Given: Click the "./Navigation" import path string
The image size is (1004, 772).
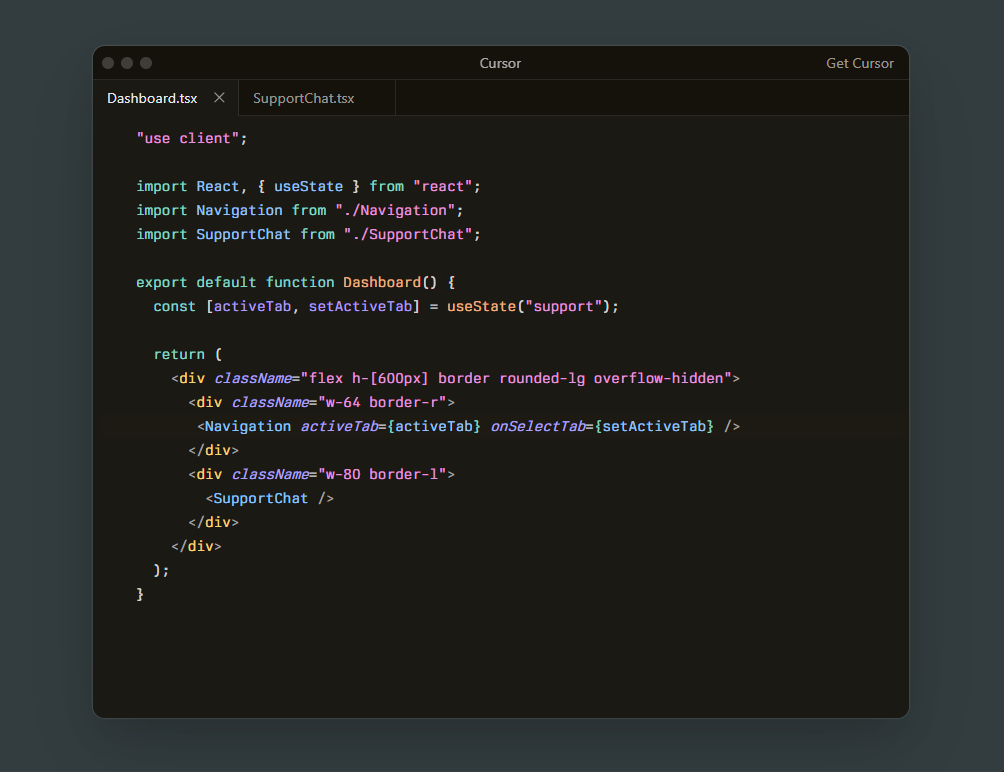Looking at the screenshot, I should pyautogui.click(x=399, y=210).
